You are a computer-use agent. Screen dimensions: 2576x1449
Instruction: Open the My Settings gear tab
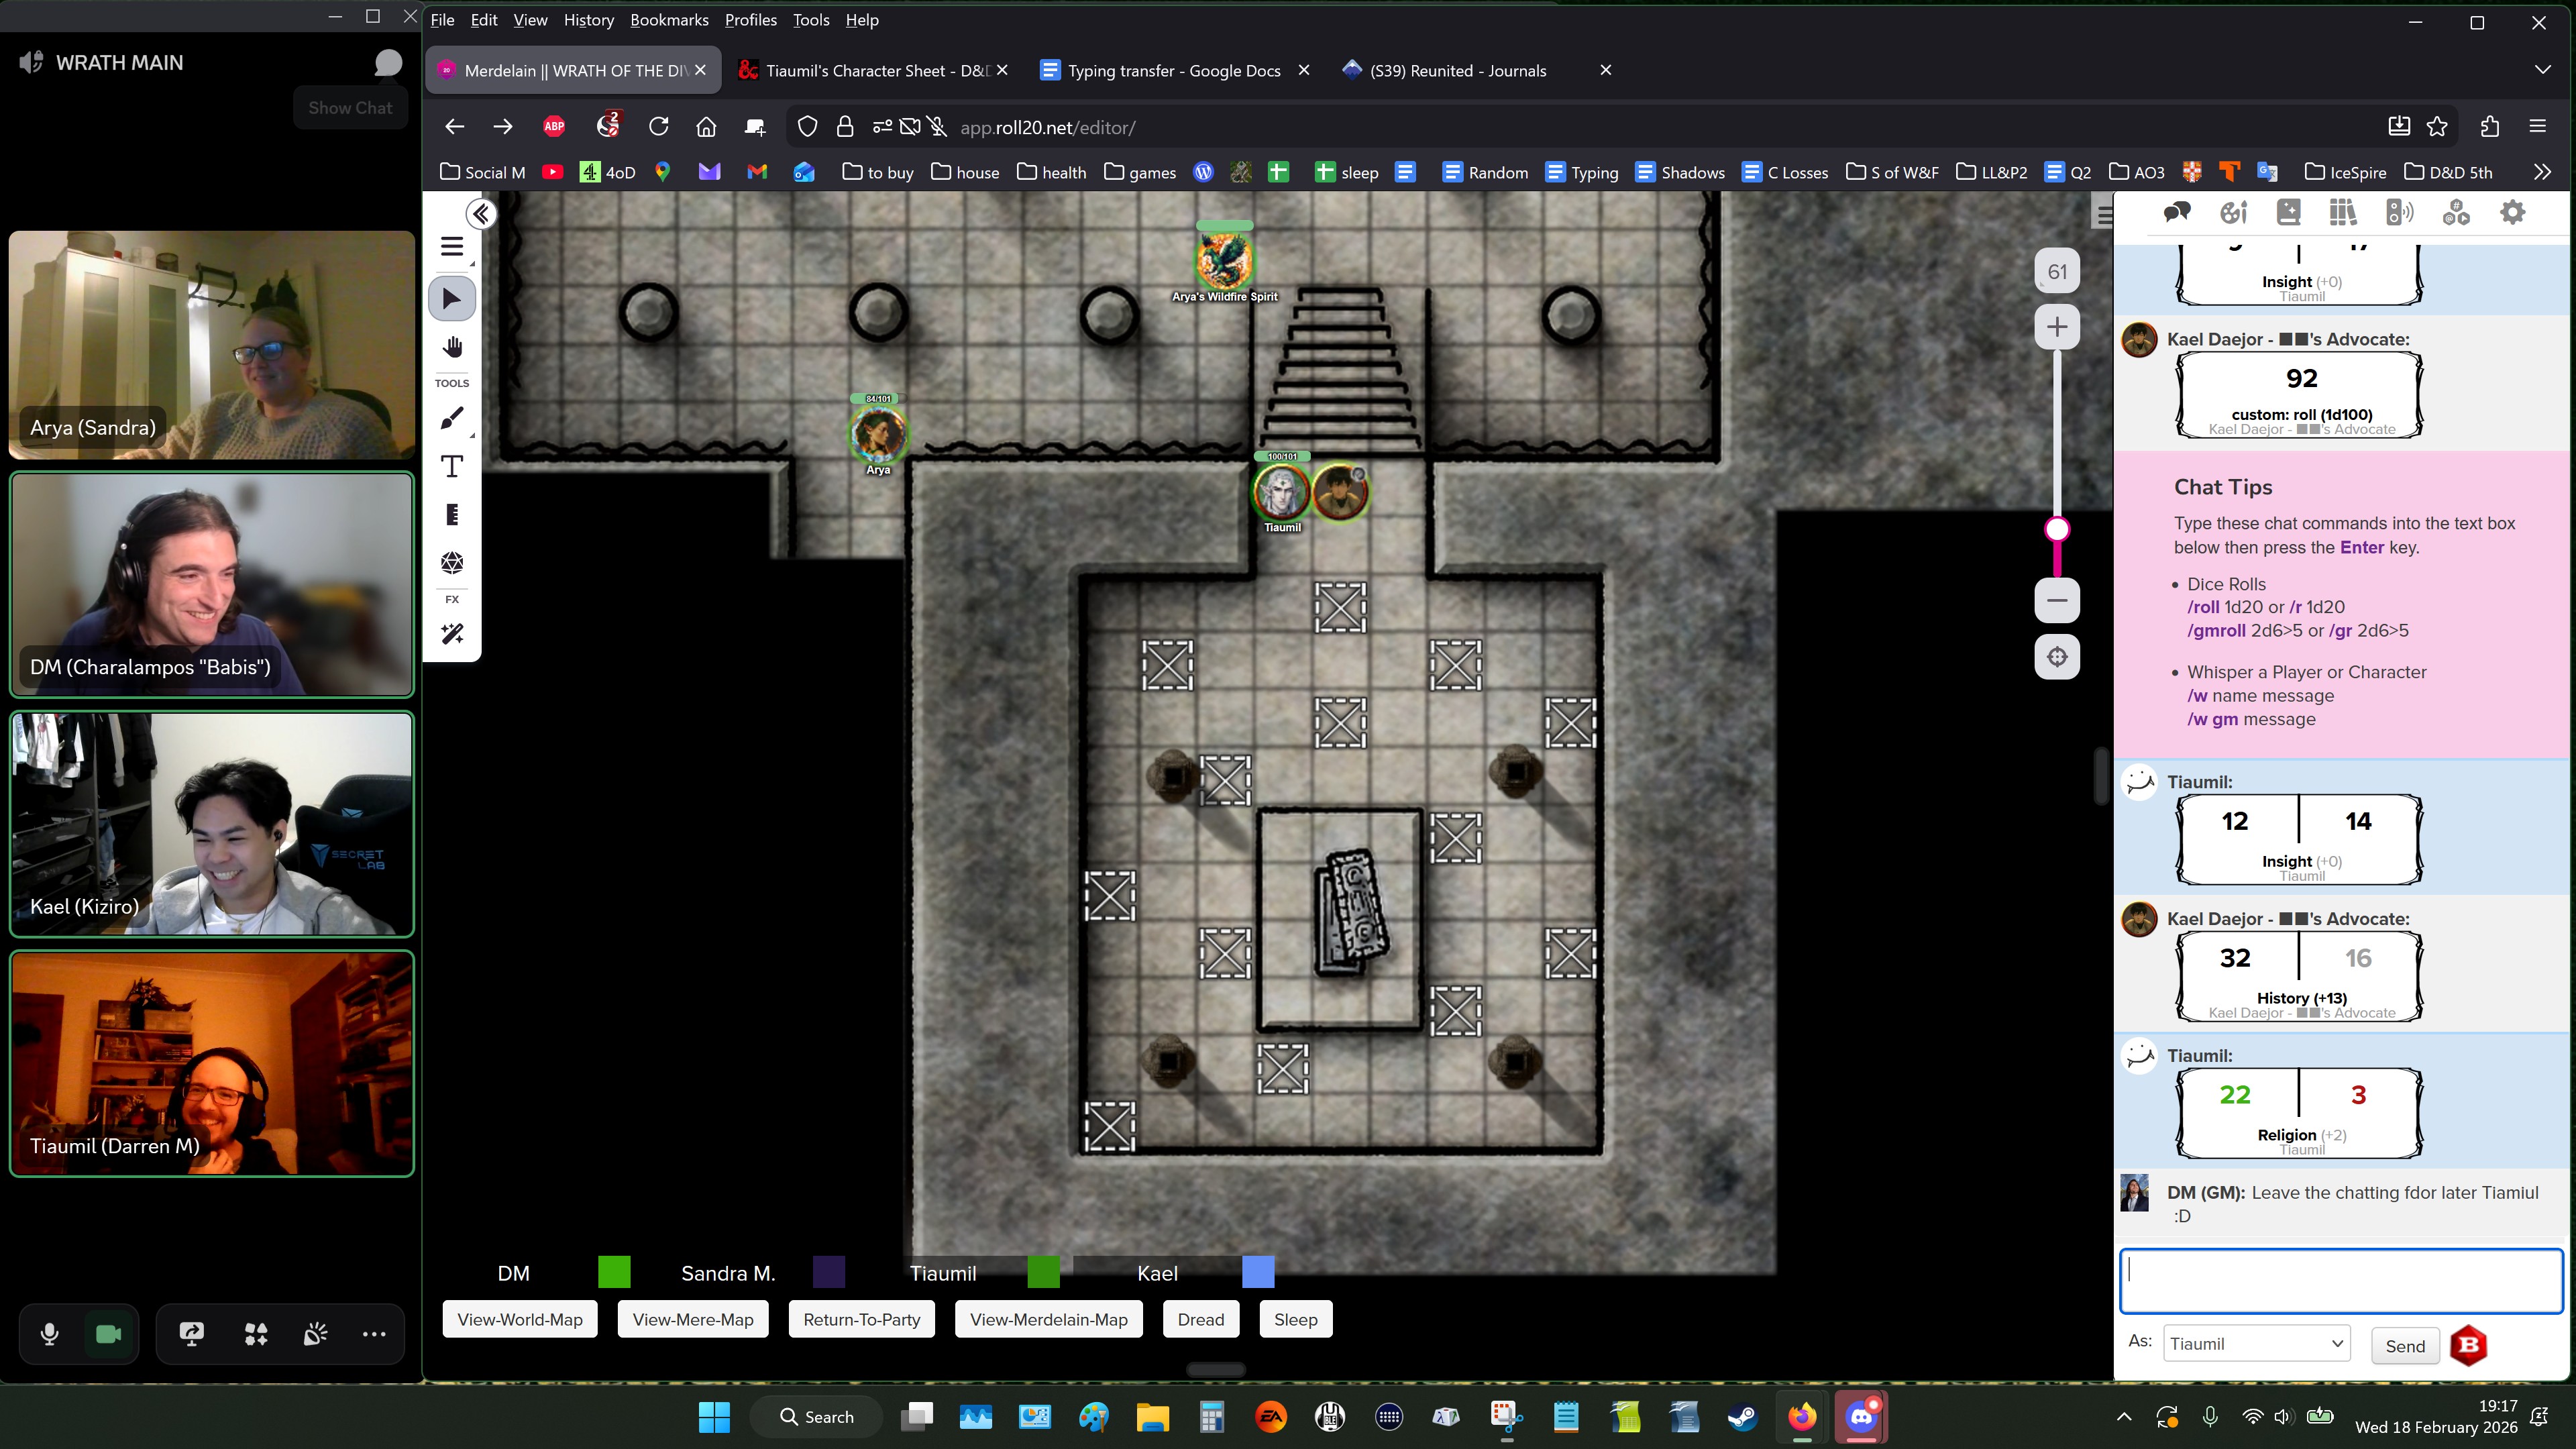coord(2512,212)
